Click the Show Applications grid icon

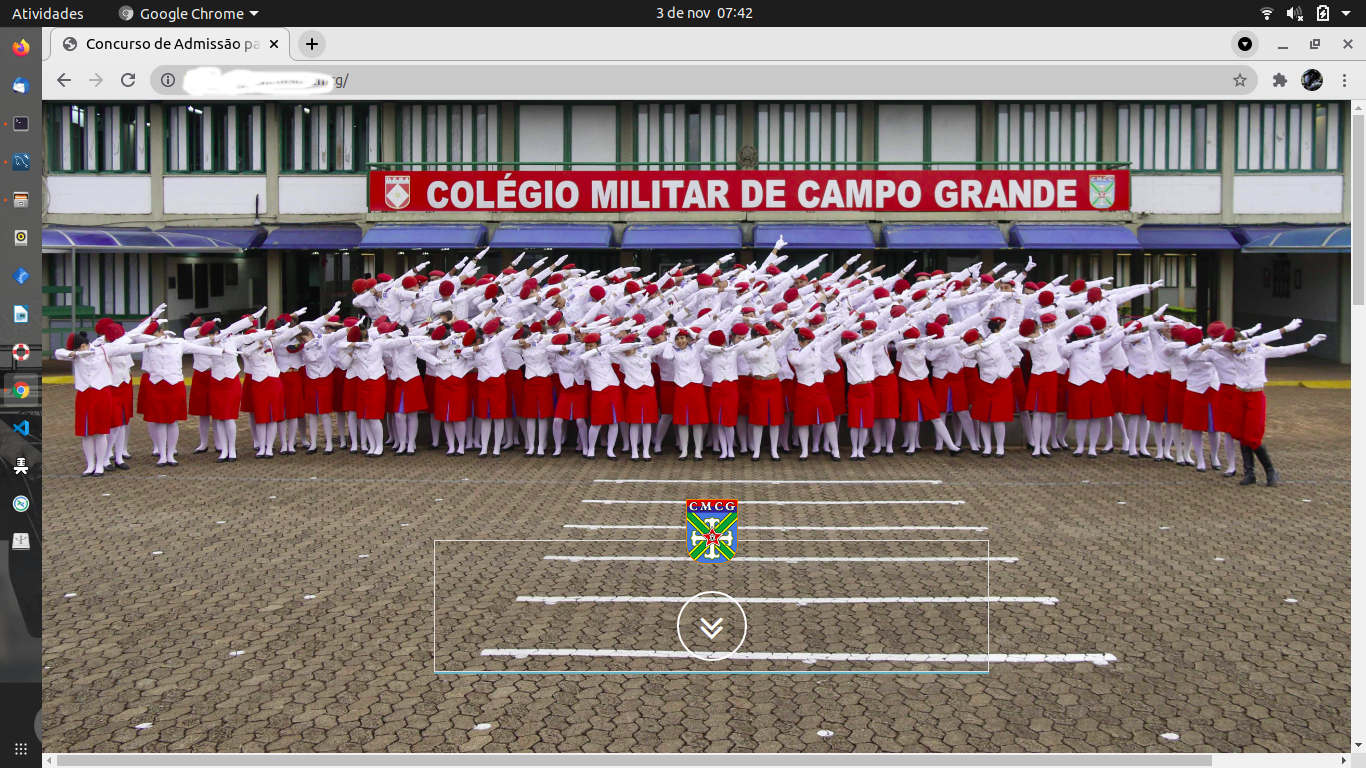tap(20, 747)
